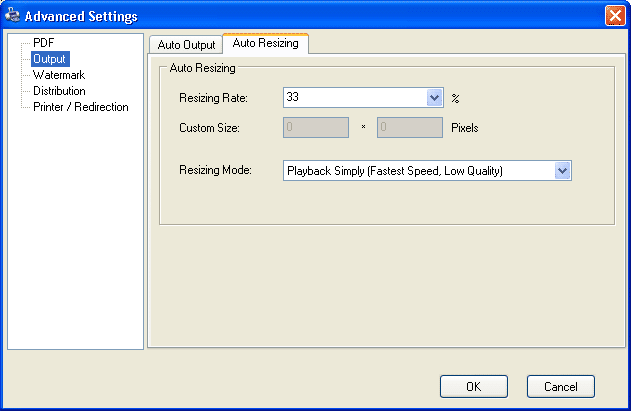Viewport: 631px width, 411px height.
Task: Select PDF in the settings tree
Action: 43,43
